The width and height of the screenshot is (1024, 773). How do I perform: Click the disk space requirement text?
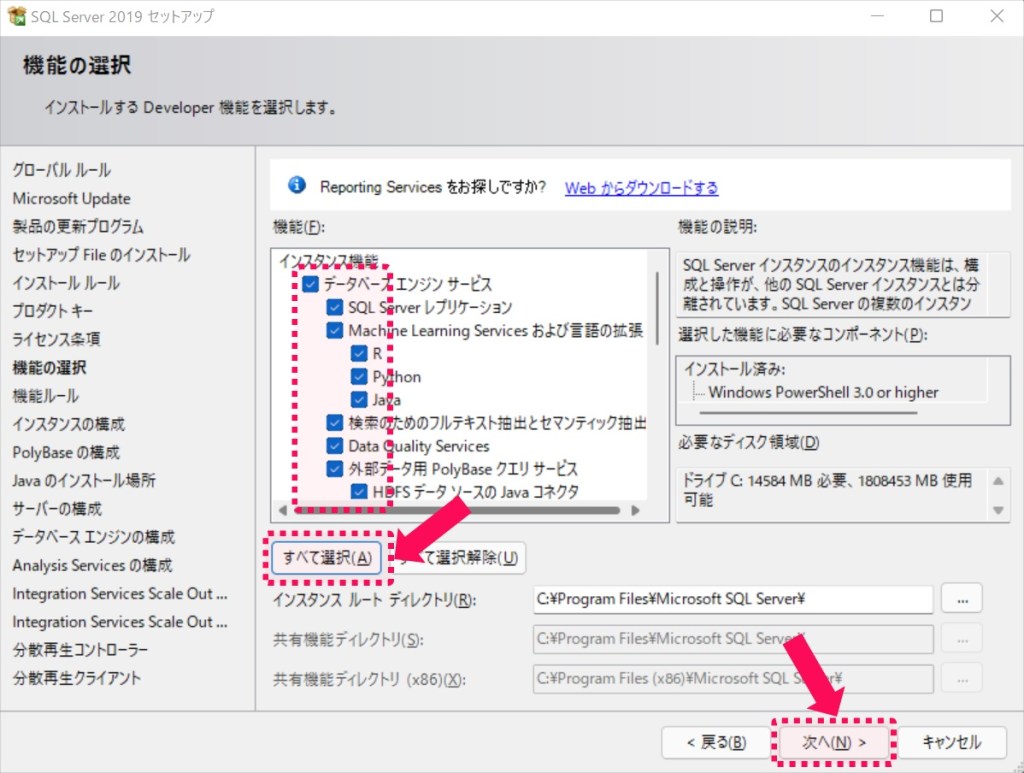click(x=827, y=490)
